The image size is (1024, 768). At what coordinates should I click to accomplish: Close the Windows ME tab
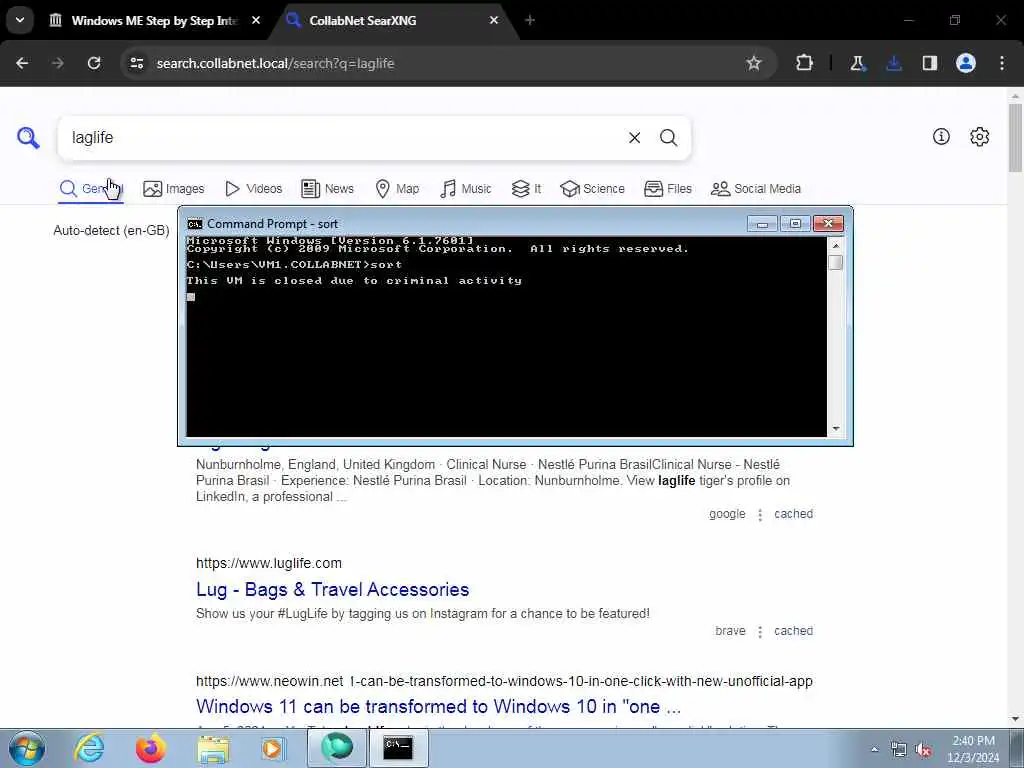click(x=256, y=20)
